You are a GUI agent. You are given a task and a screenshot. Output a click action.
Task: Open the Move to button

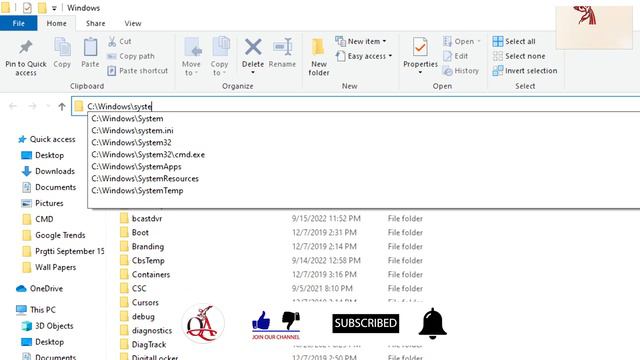click(191, 57)
